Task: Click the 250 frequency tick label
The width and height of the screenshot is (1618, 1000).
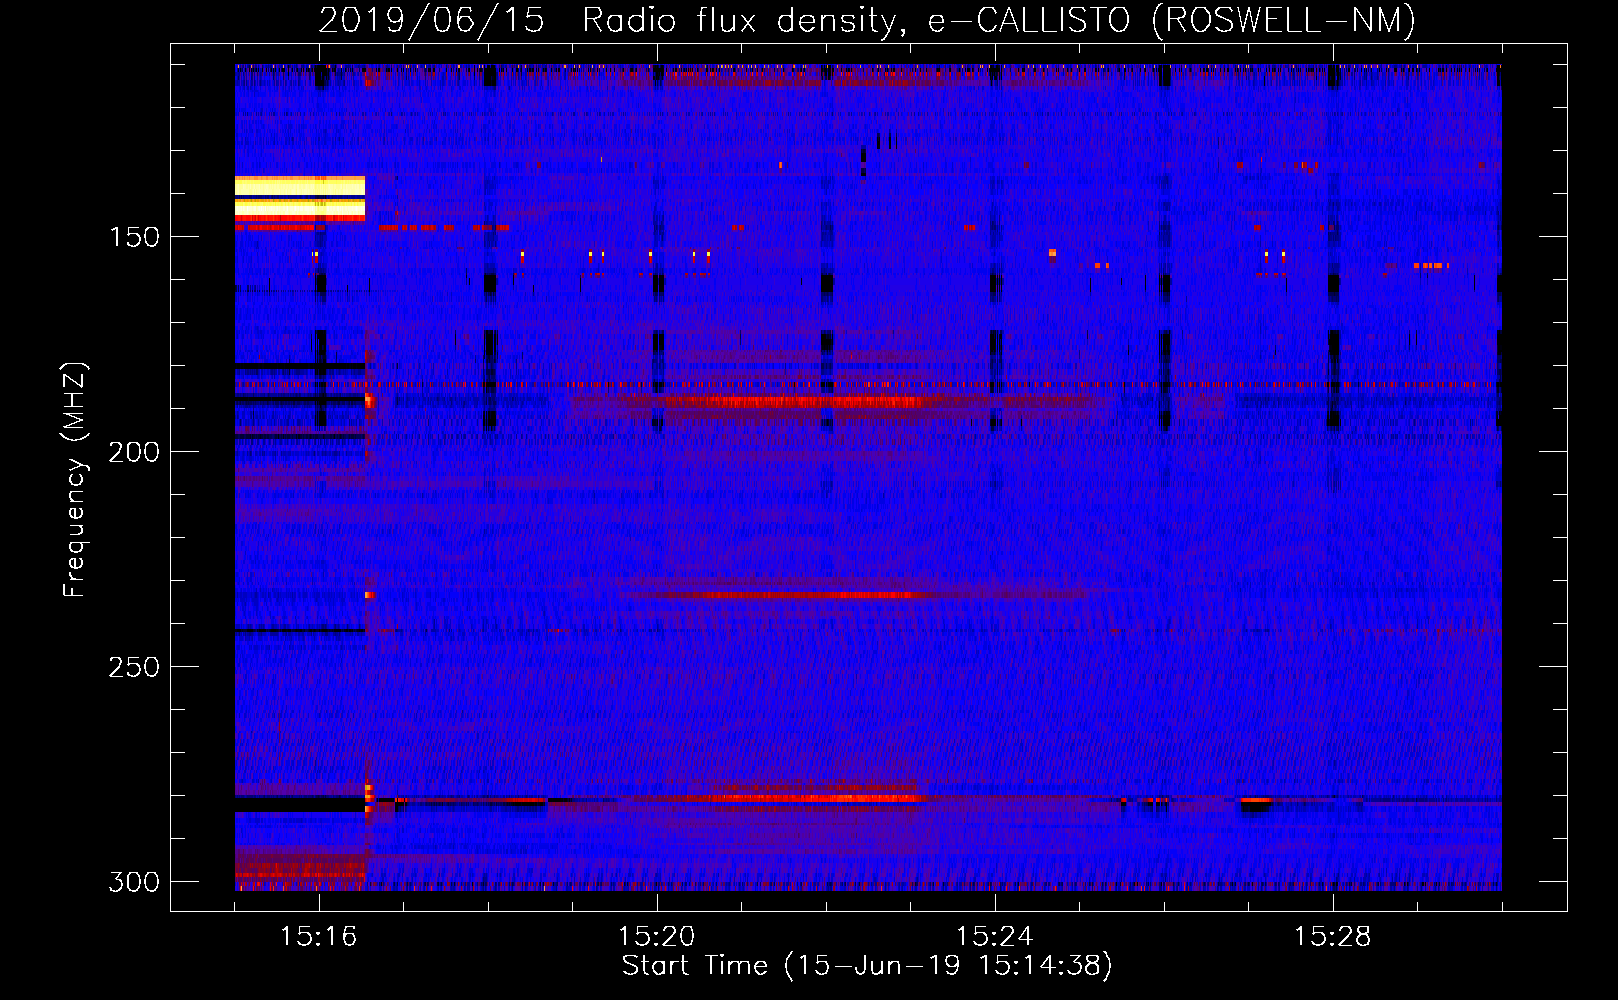Action: tap(134, 667)
